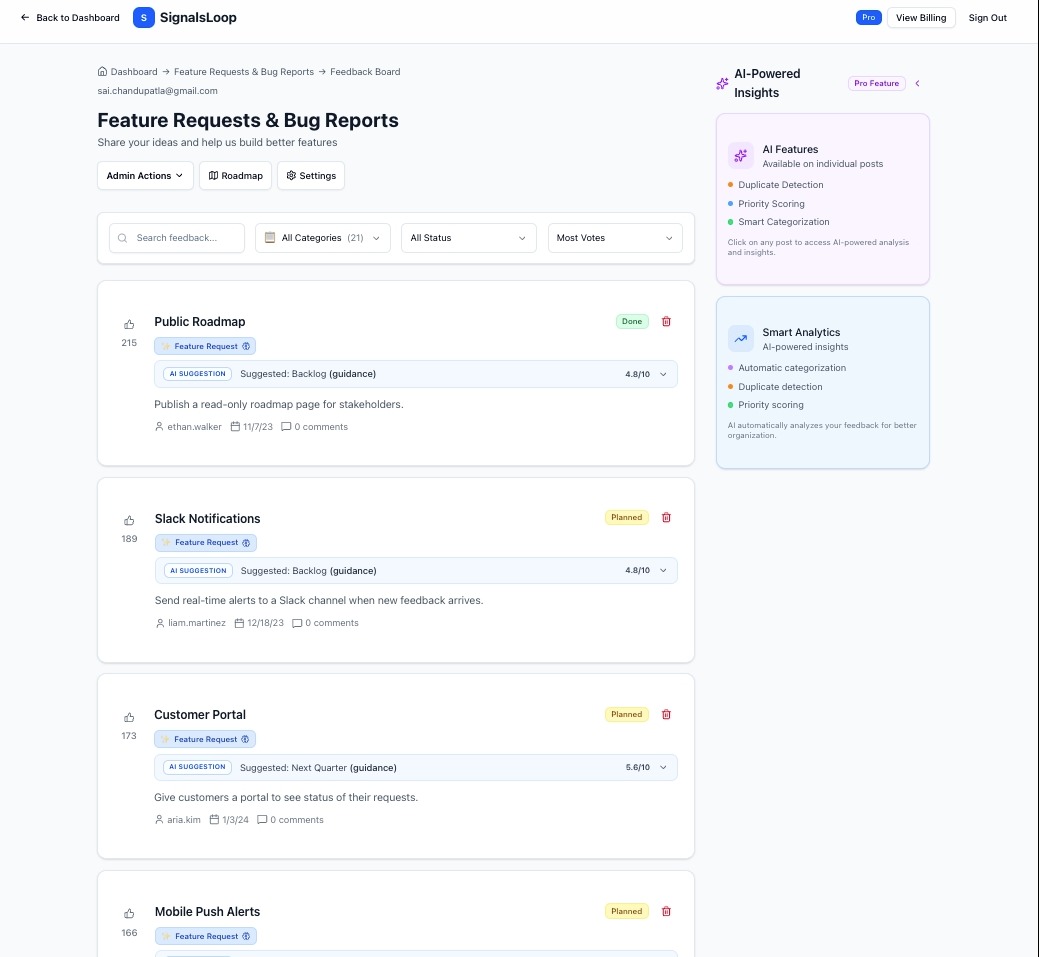The width and height of the screenshot is (1039, 957).
Task: Delete Slack Notifications using its trash icon
Action: coord(666,517)
